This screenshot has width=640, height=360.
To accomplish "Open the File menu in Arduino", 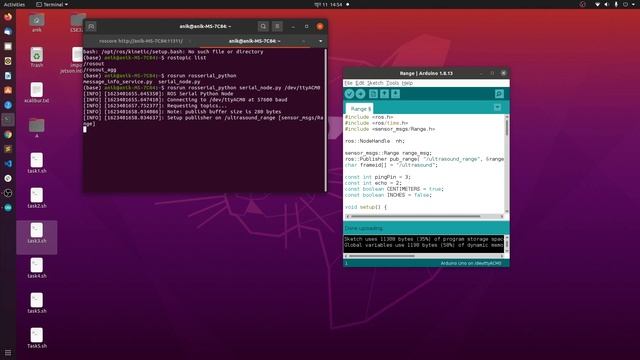I will click(348, 83).
